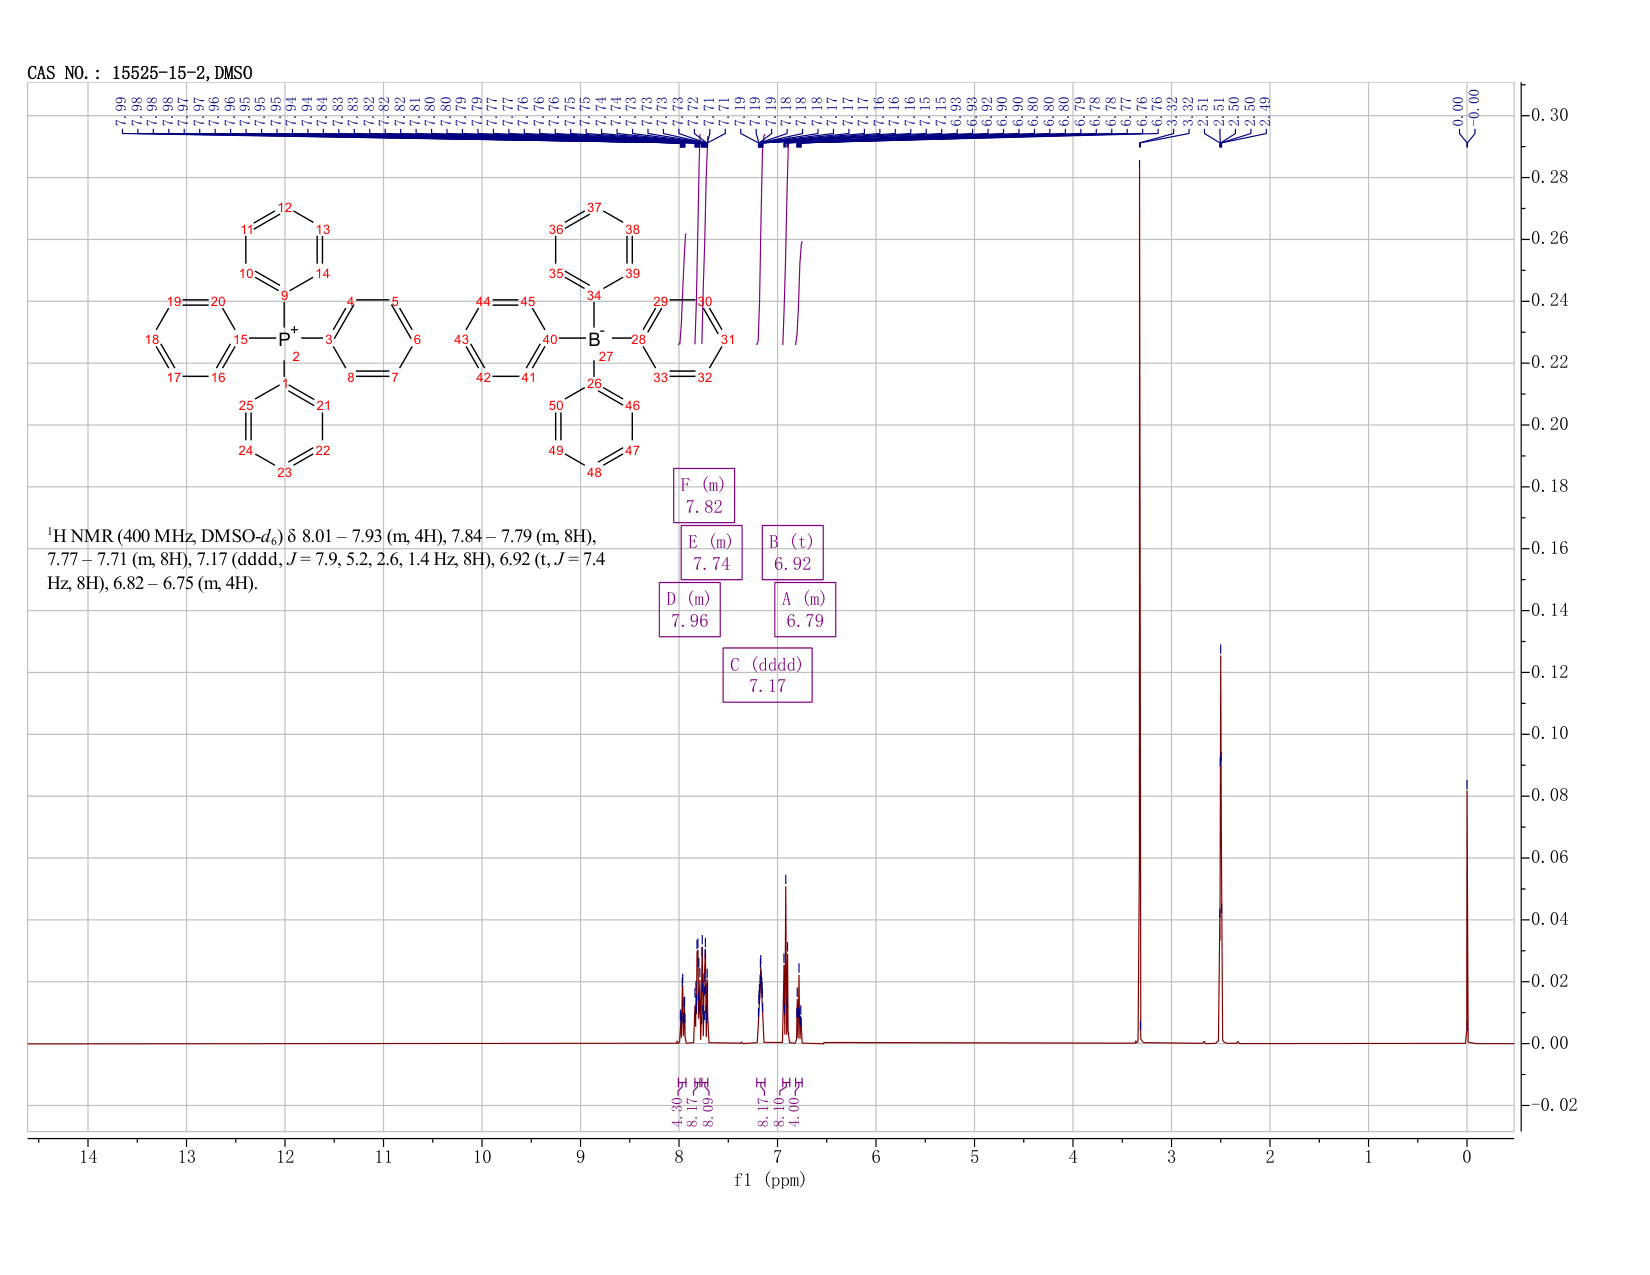Select the CAS NO. 15525-15-2 title text
Viewport: 1650px width, 1275px height.
coord(140,73)
